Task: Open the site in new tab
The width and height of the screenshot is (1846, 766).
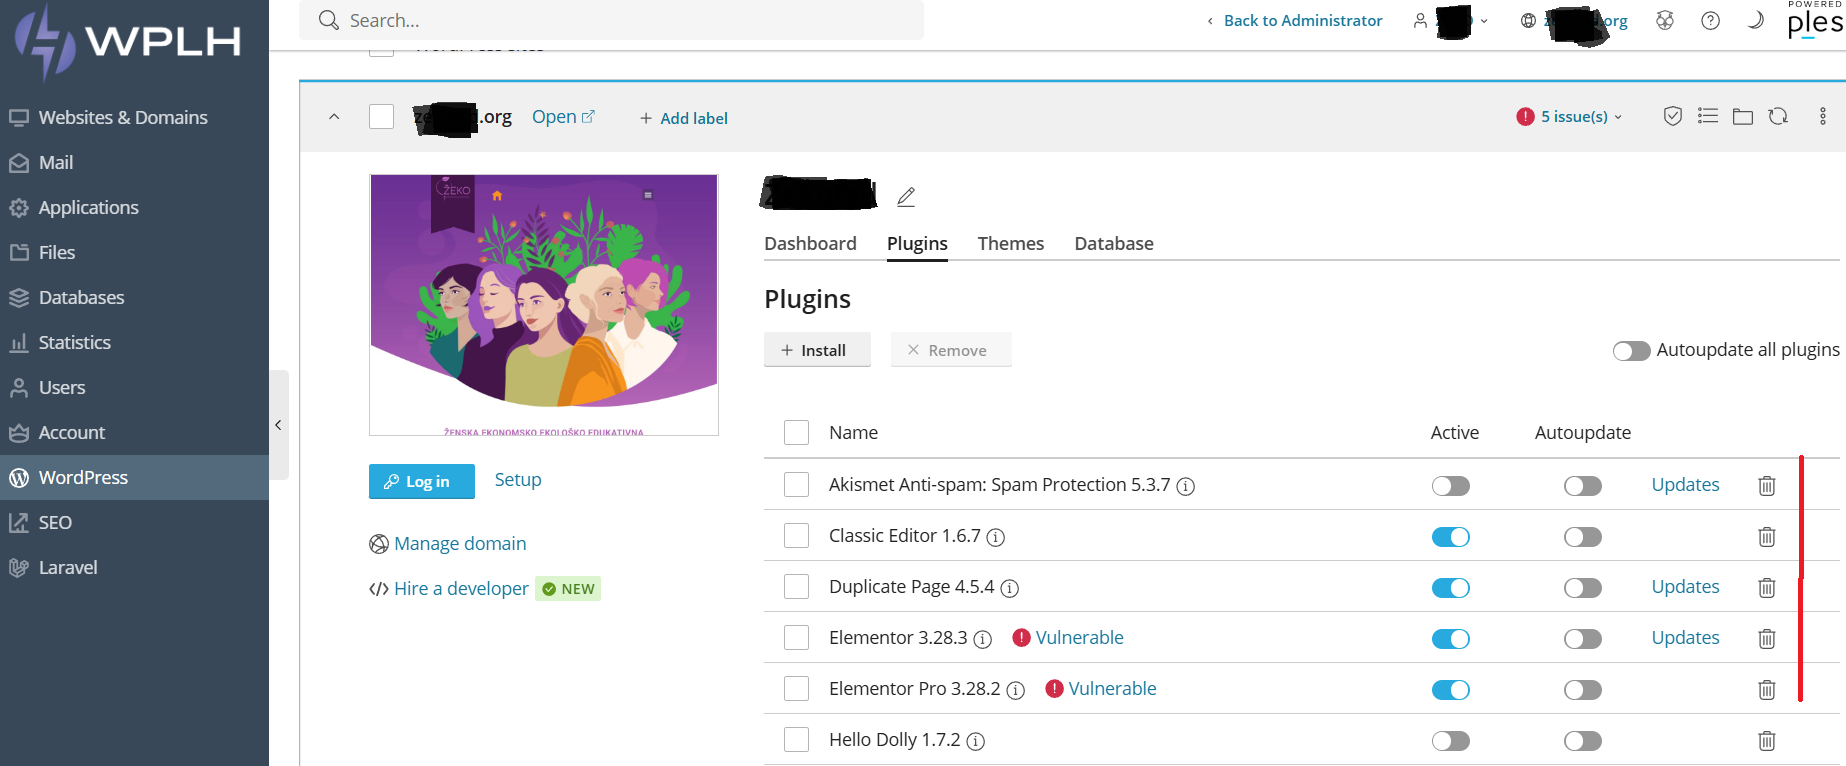Action: click(563, 117)
